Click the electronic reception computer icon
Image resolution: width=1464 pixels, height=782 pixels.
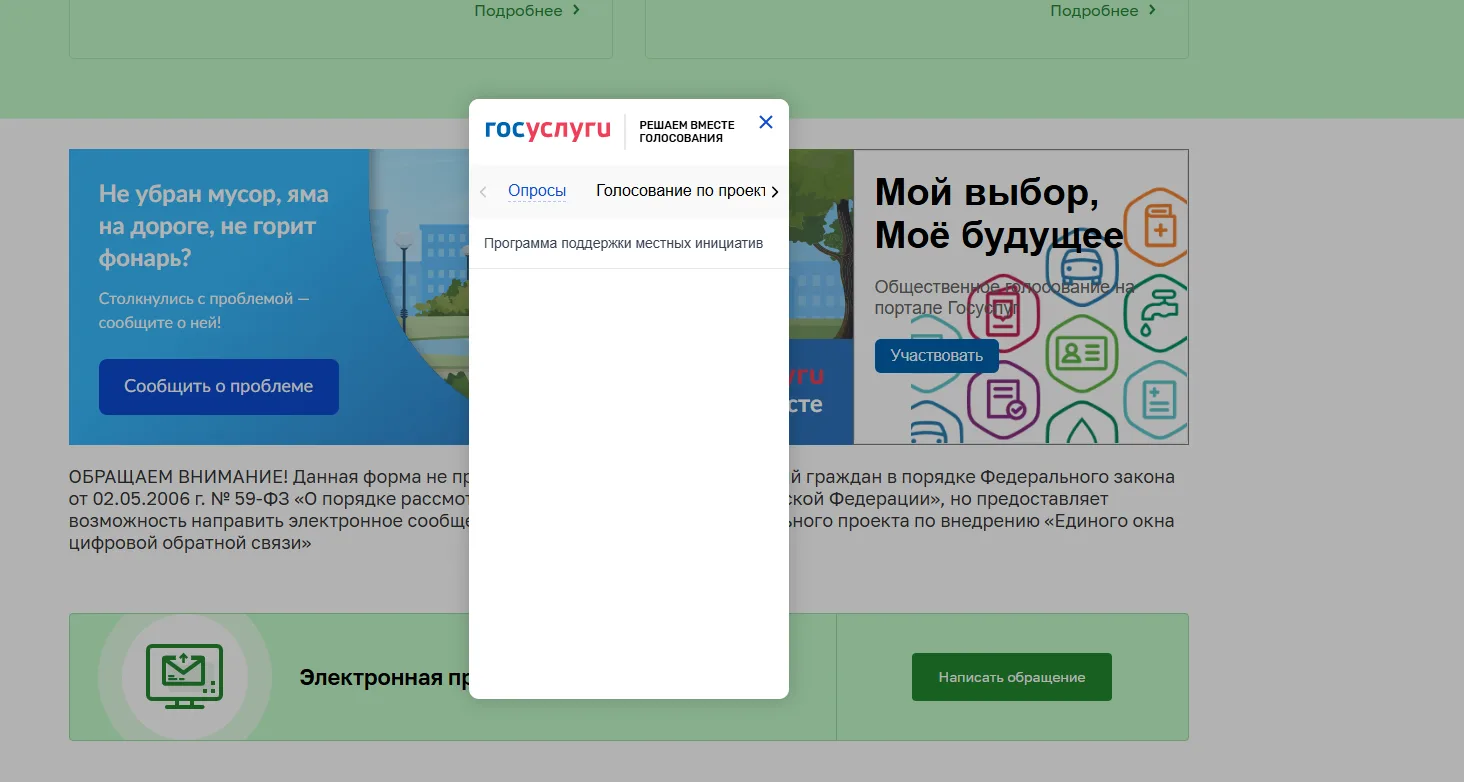pos(184,677)
